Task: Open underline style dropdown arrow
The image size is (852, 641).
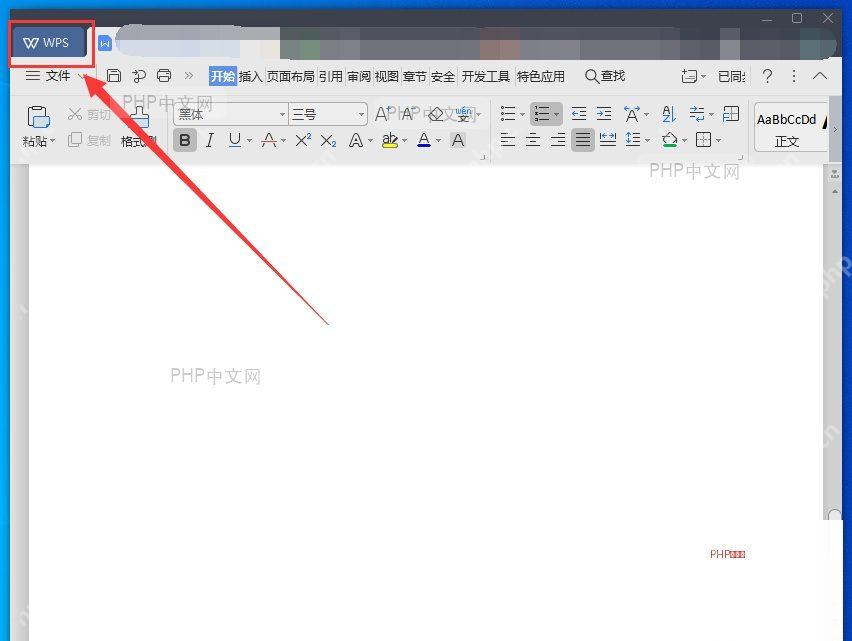Action: pyautogui.click(x=249, y=141)
